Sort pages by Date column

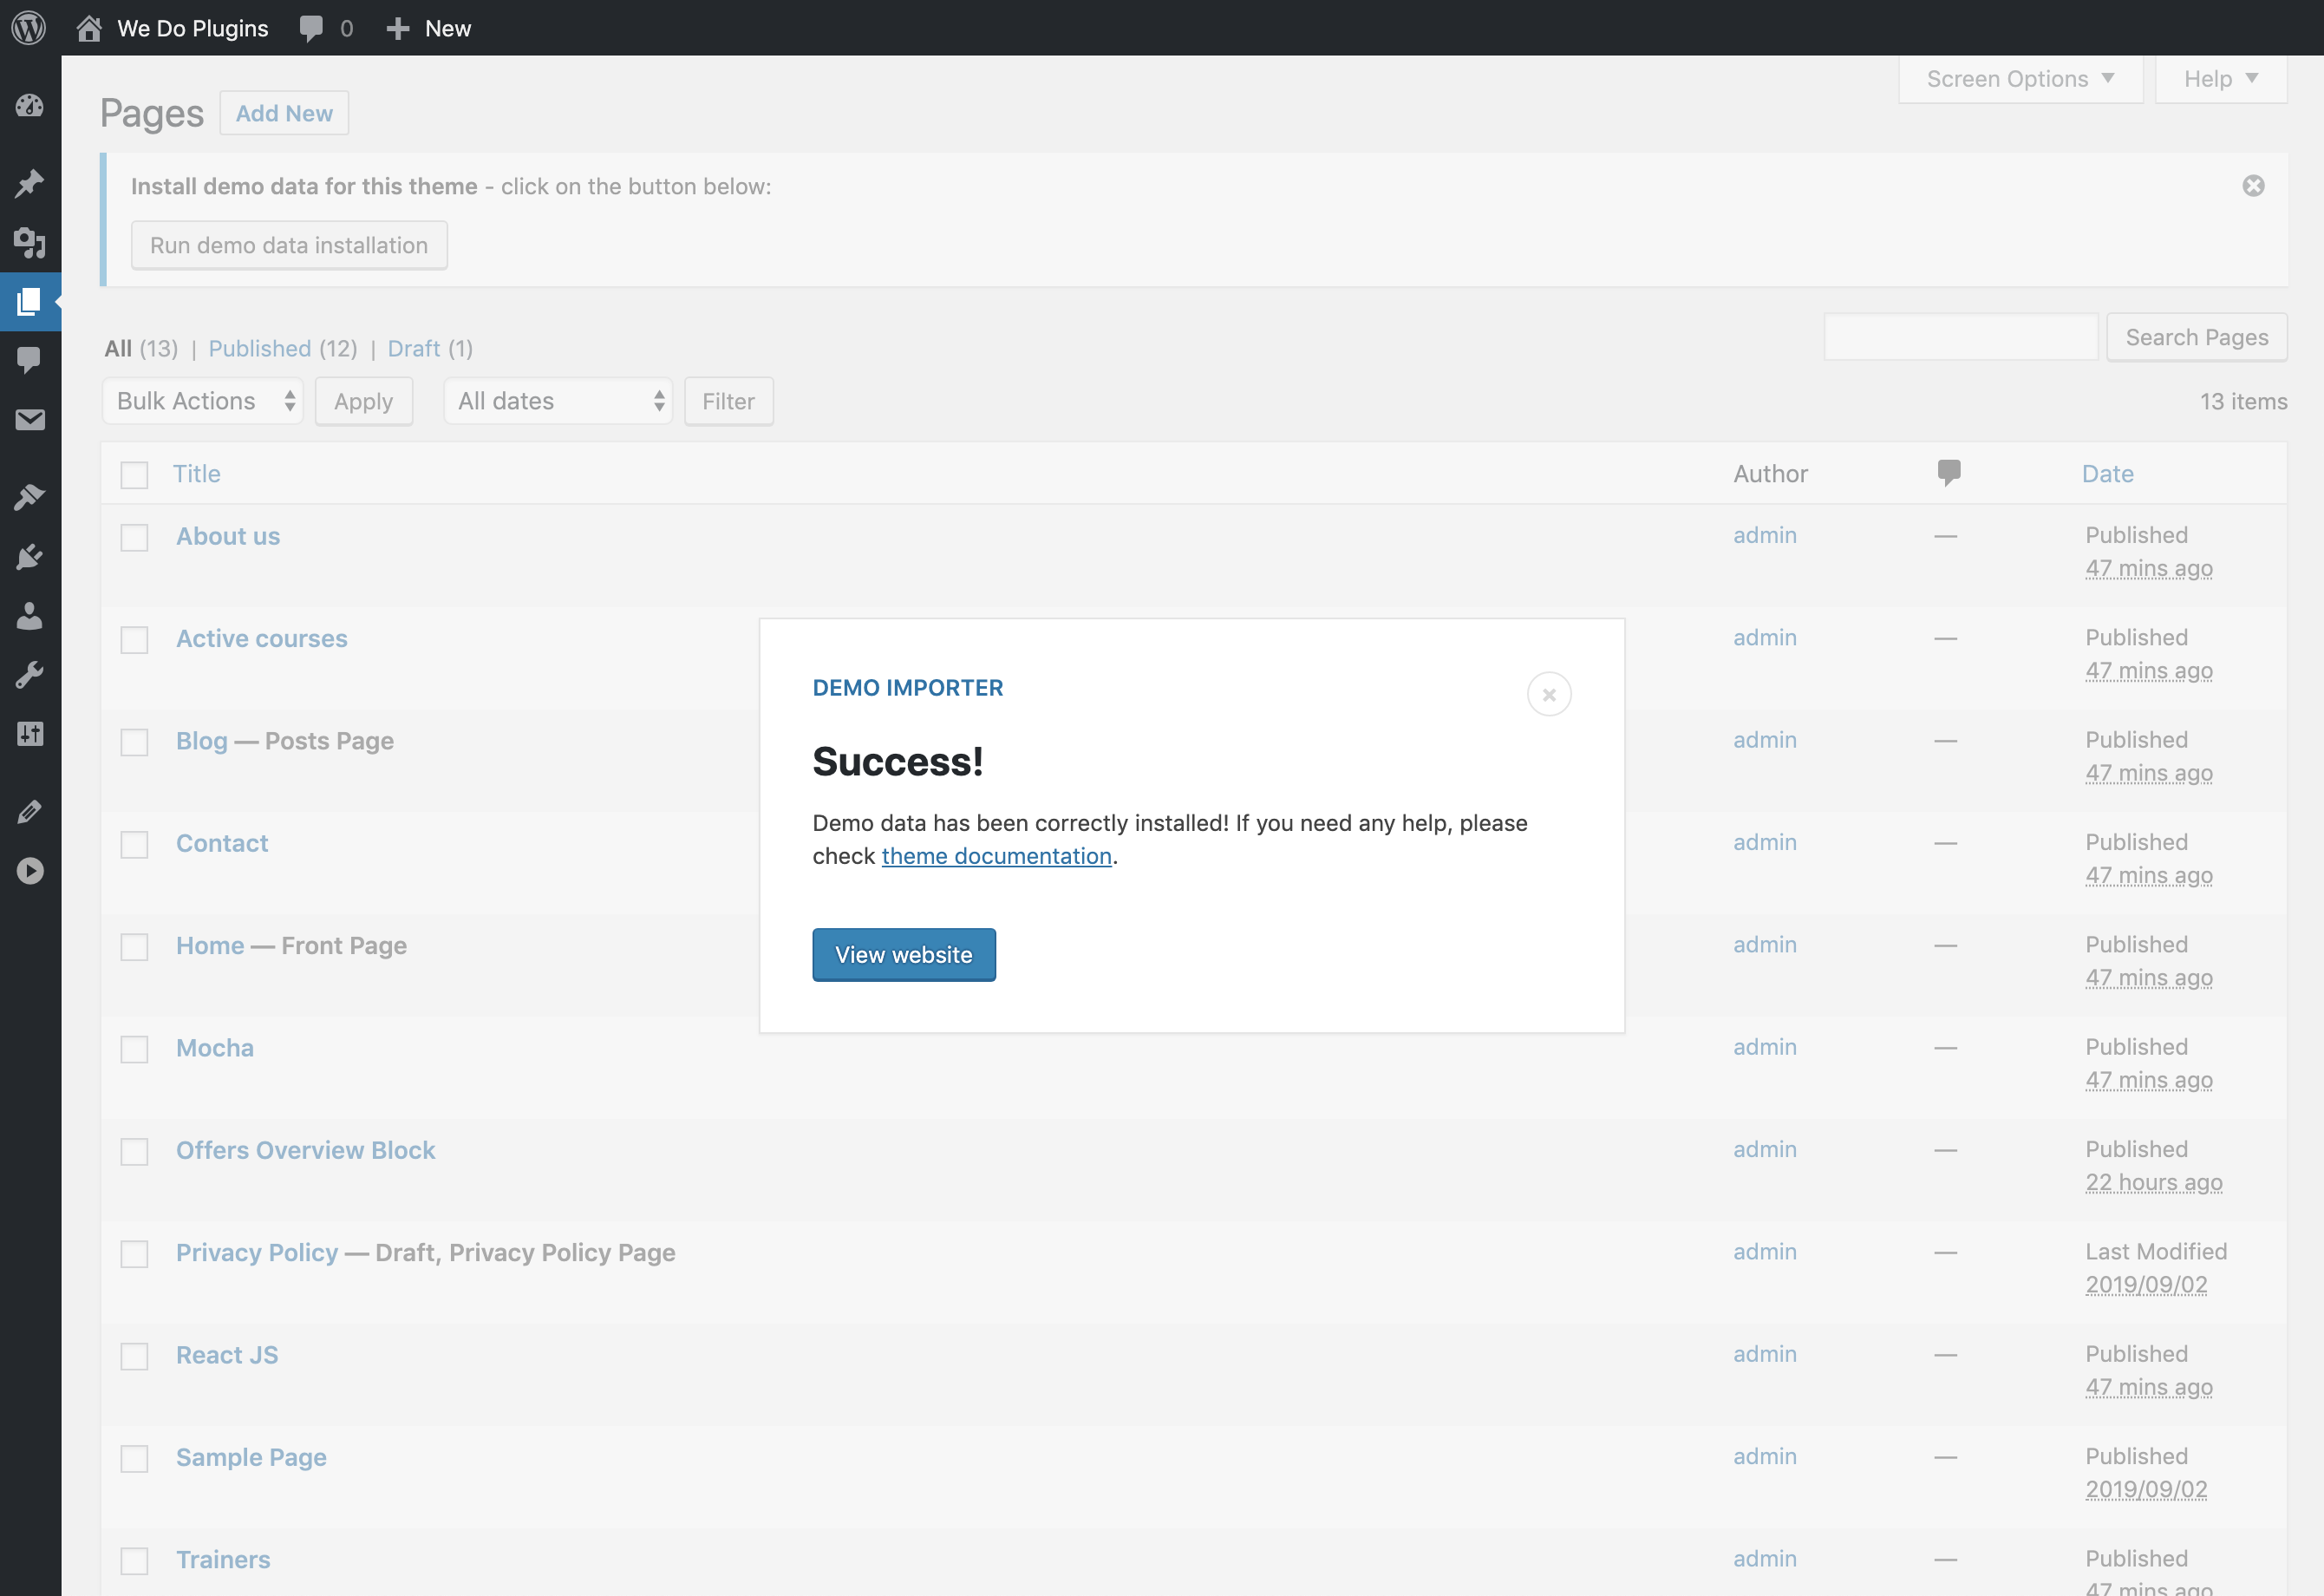tap(2107, 474)
